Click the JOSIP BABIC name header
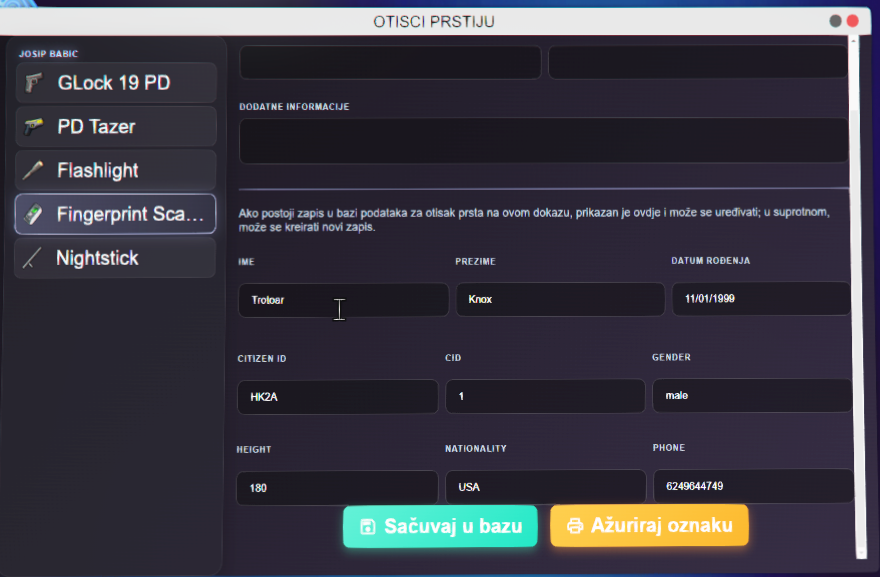880x577 pixels. tap(48, 54)
